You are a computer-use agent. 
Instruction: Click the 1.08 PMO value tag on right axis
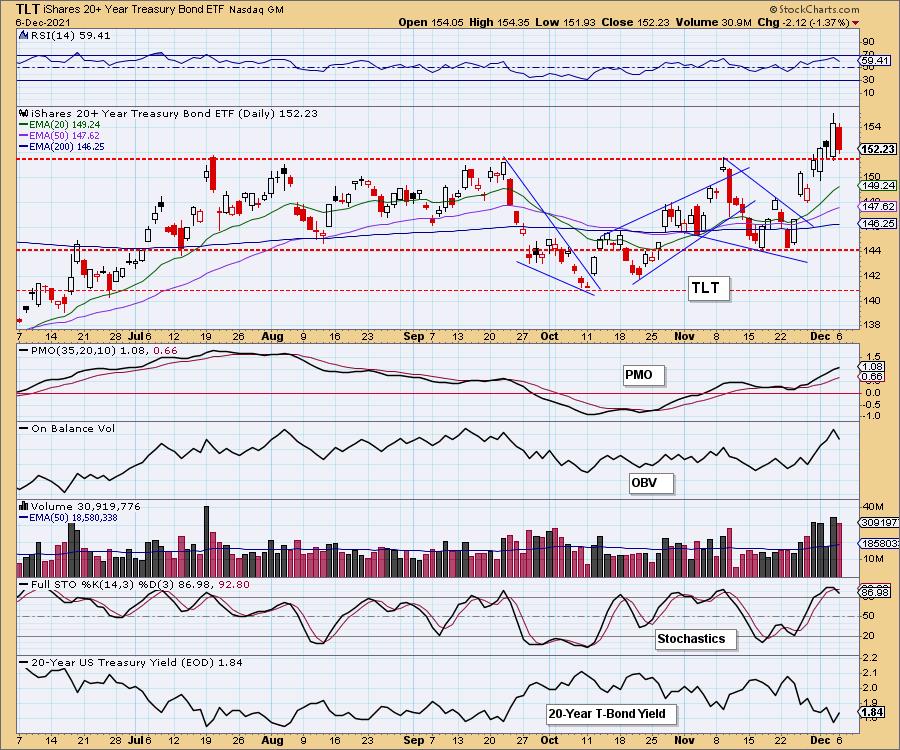[x=872, y=366]
